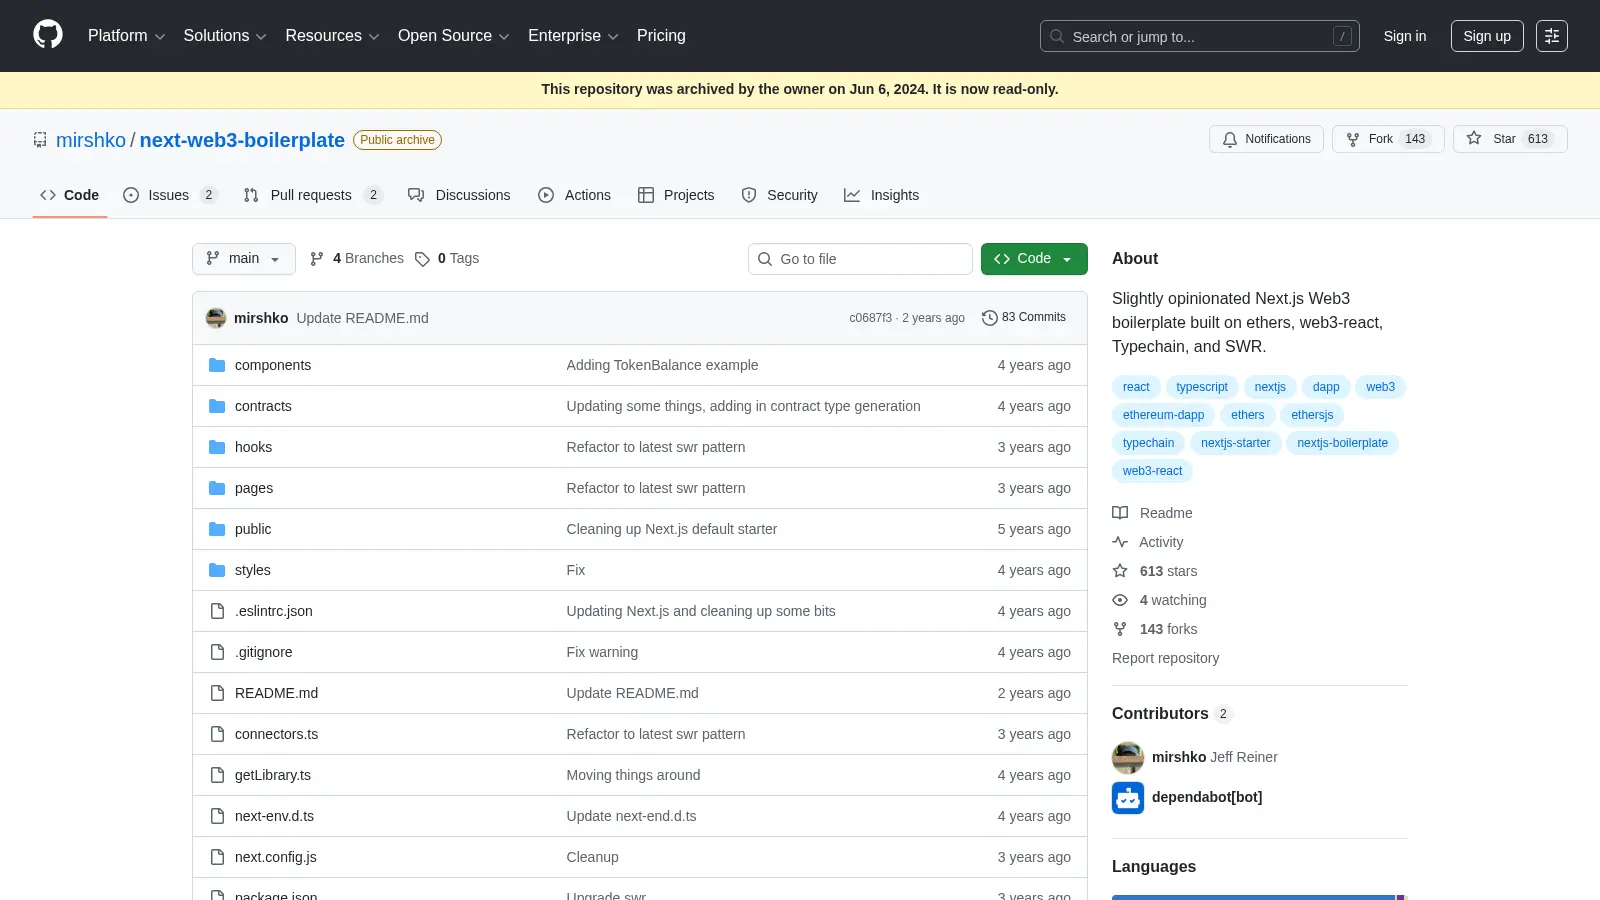Fork the repository using Fork button
The width and height of the screenshot is (1600, 900).
[x=1388, y=139]
